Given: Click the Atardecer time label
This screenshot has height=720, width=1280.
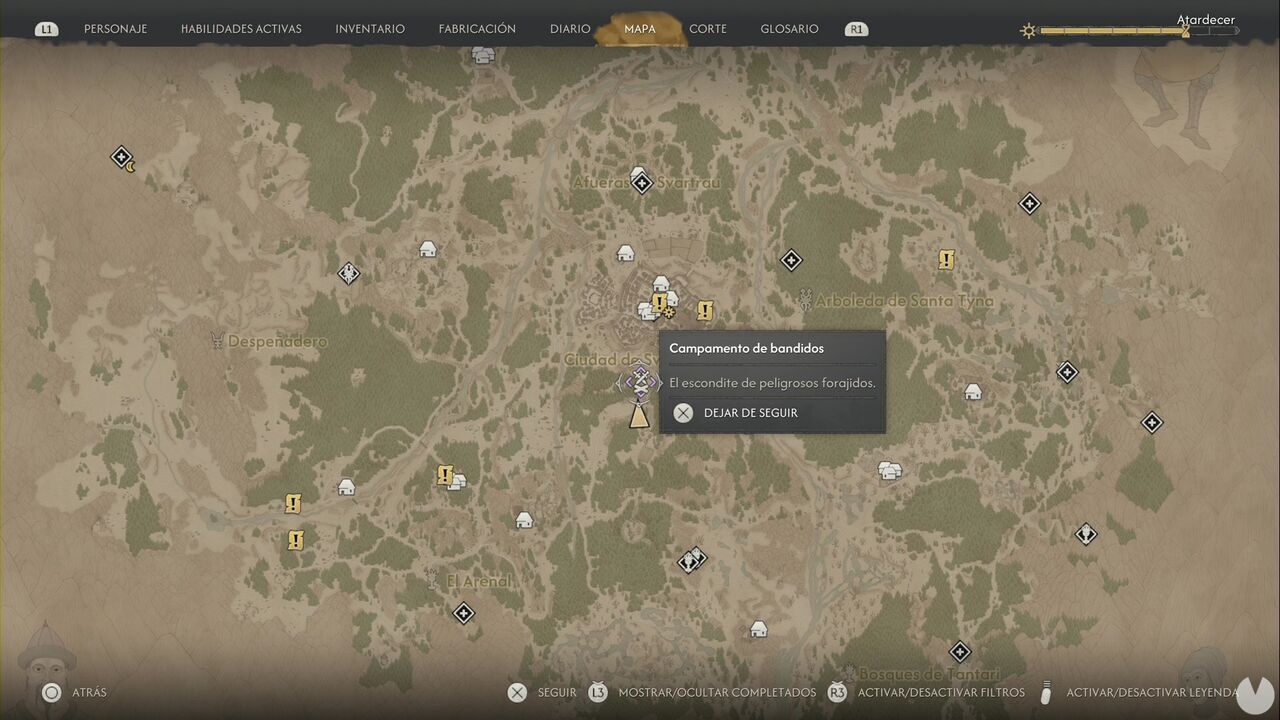Looking at the screenshot, I should 1205,19.
